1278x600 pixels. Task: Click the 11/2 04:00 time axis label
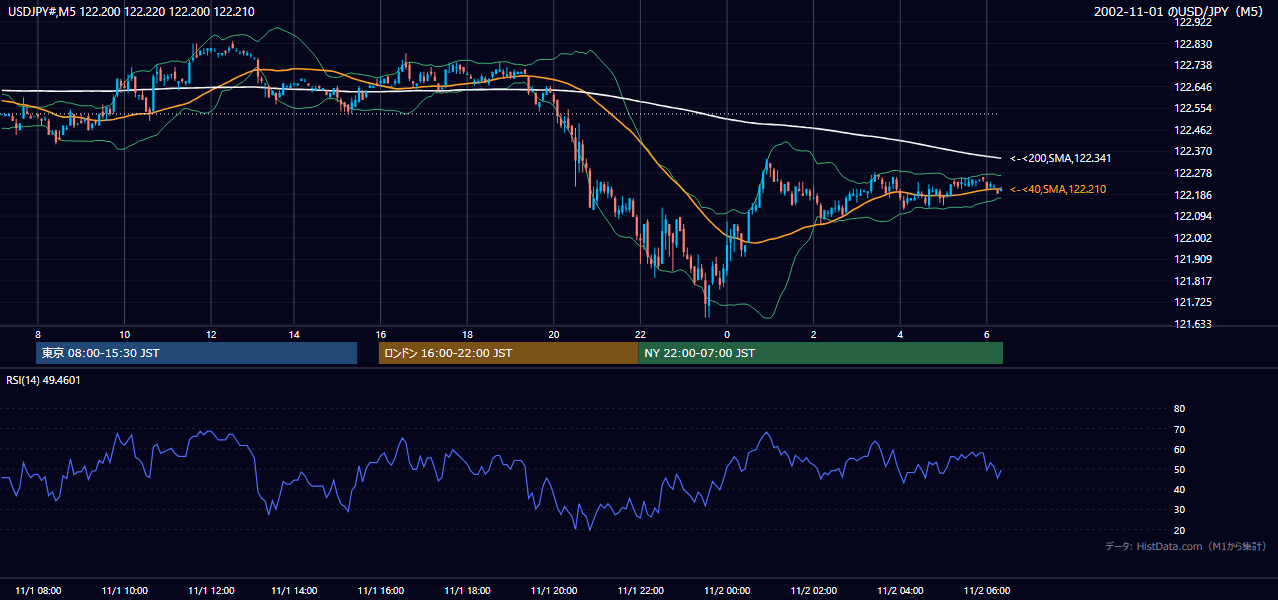coord(900,590)
